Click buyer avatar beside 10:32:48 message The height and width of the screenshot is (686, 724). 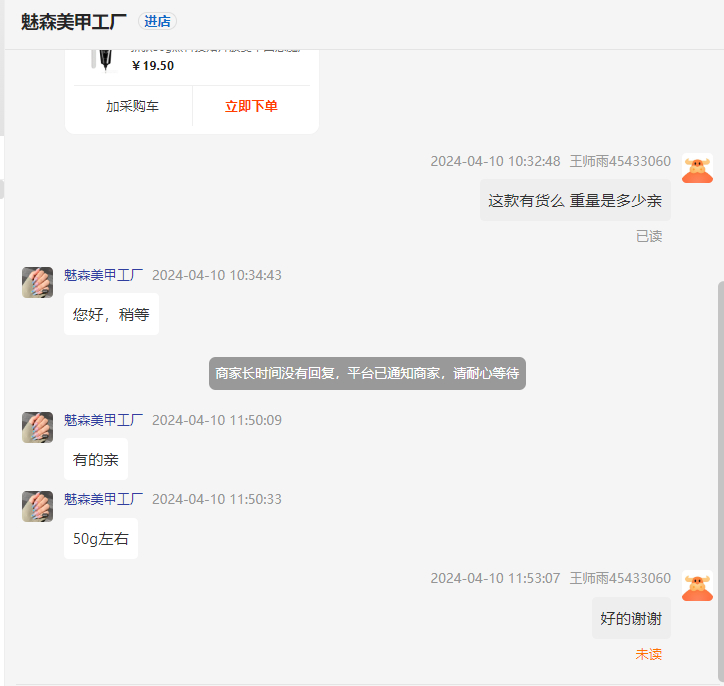[697, 168]
